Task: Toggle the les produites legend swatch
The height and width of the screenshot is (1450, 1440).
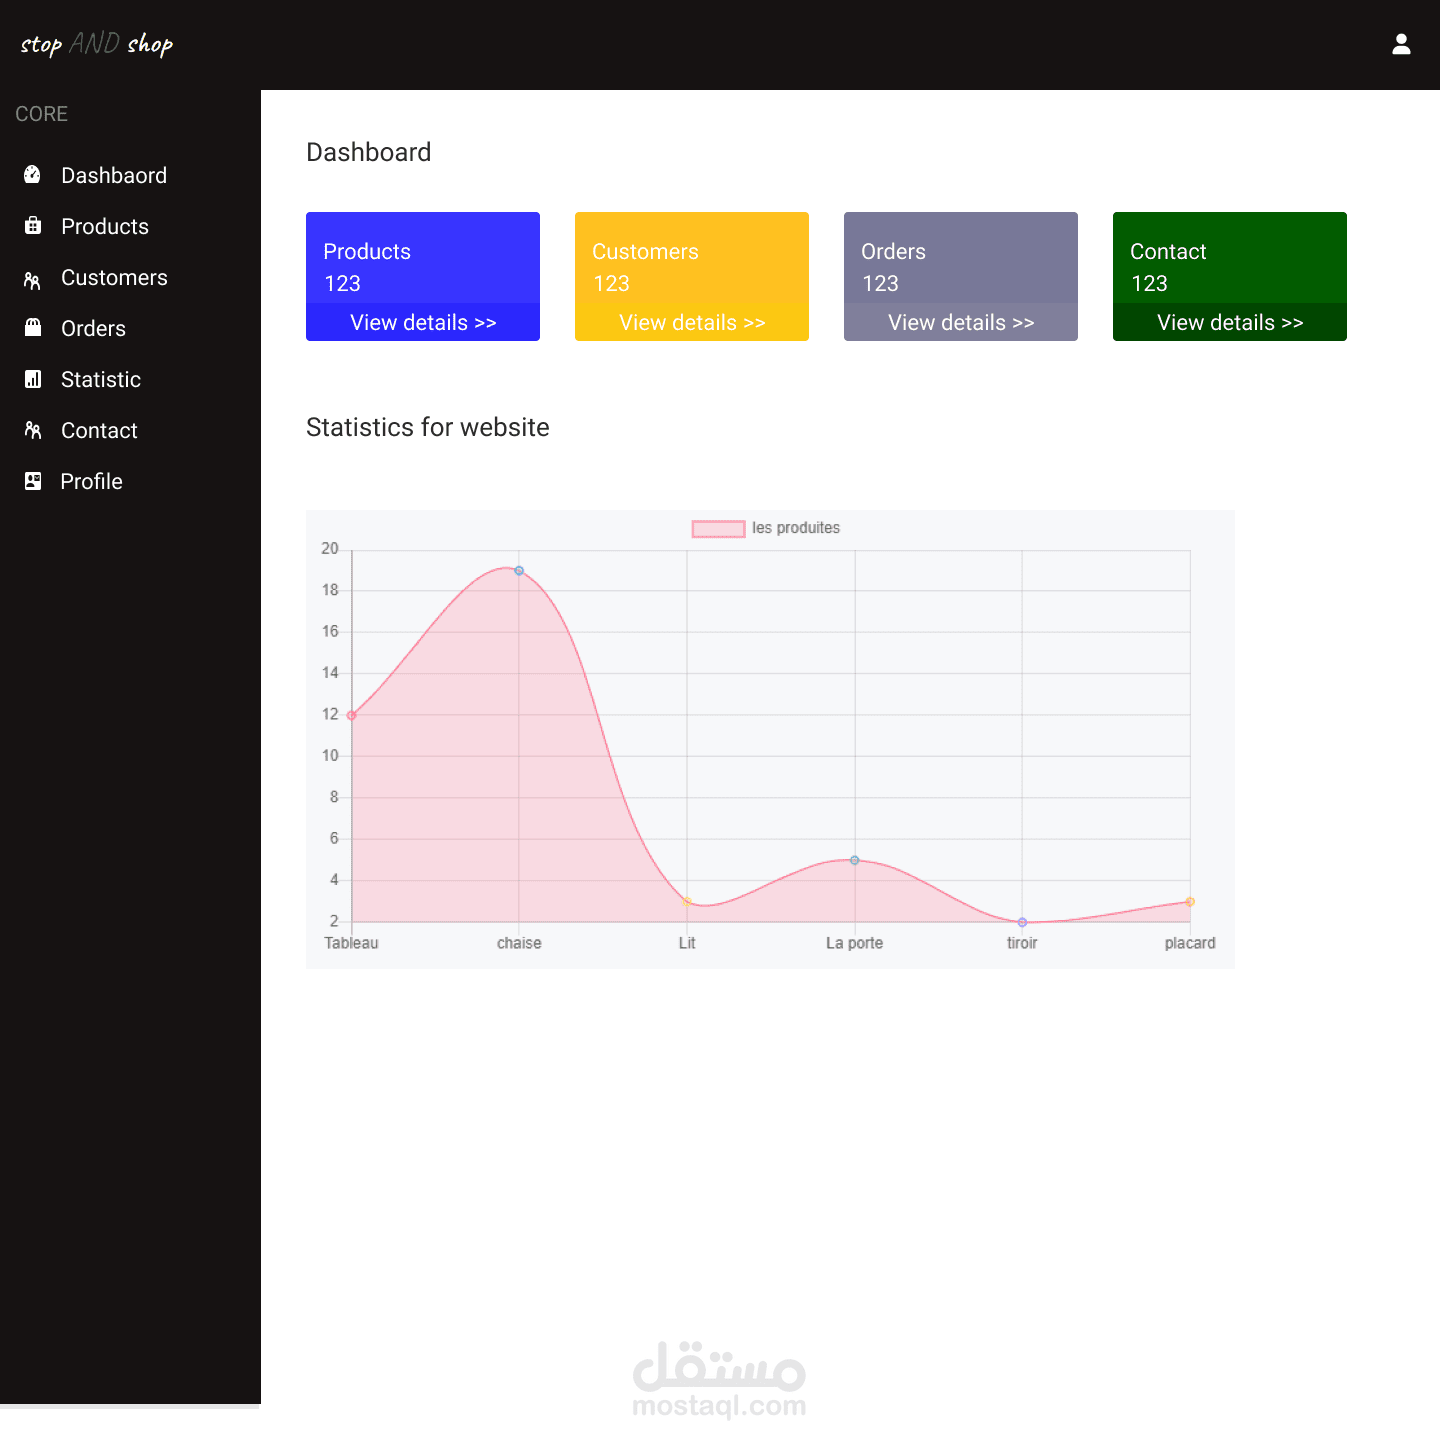Action: tap(718, 529)
